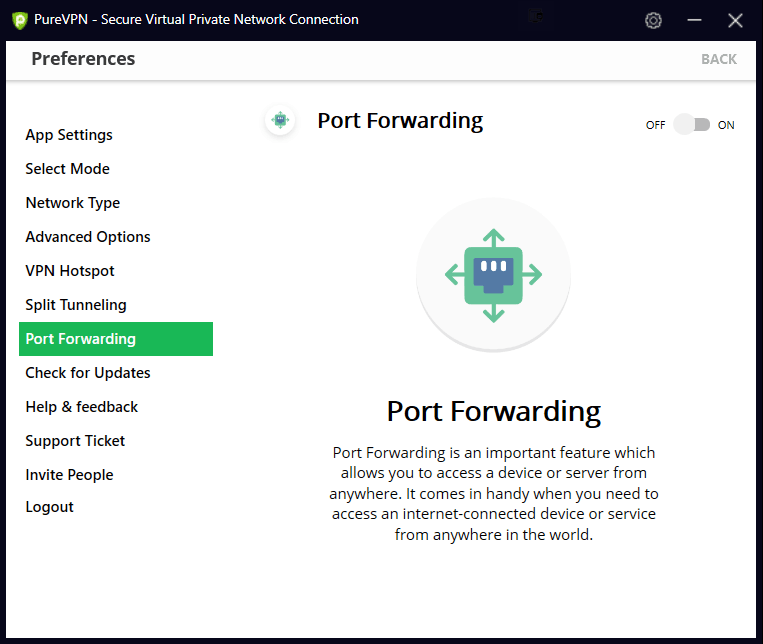Go to Select Mode preferences

click(x=67, y=169)
